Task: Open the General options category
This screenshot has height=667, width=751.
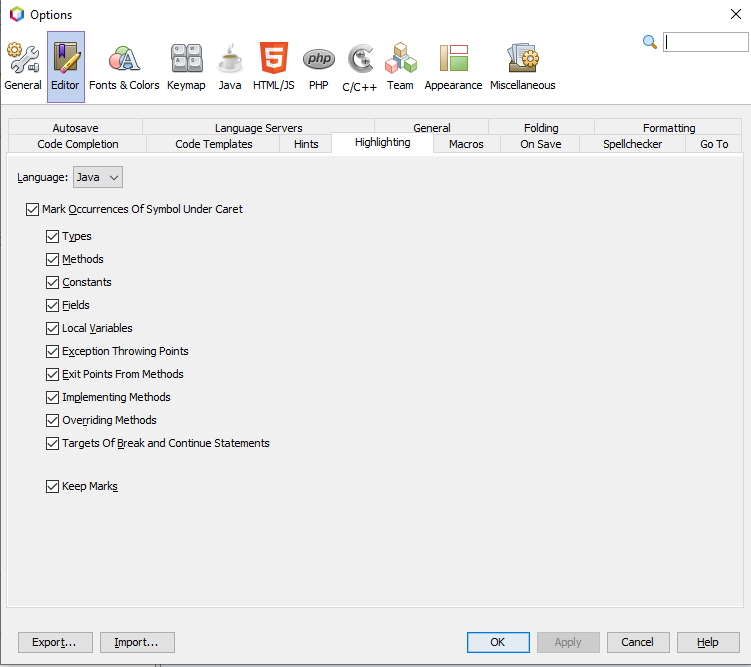Action: pyautogui.click(x=22, y=66)
